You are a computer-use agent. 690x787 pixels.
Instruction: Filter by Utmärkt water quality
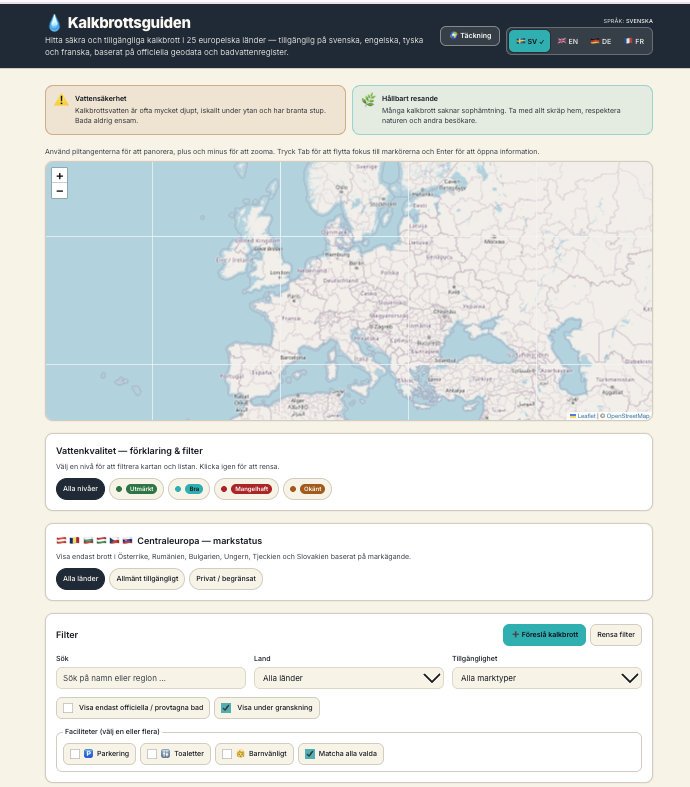136,489
